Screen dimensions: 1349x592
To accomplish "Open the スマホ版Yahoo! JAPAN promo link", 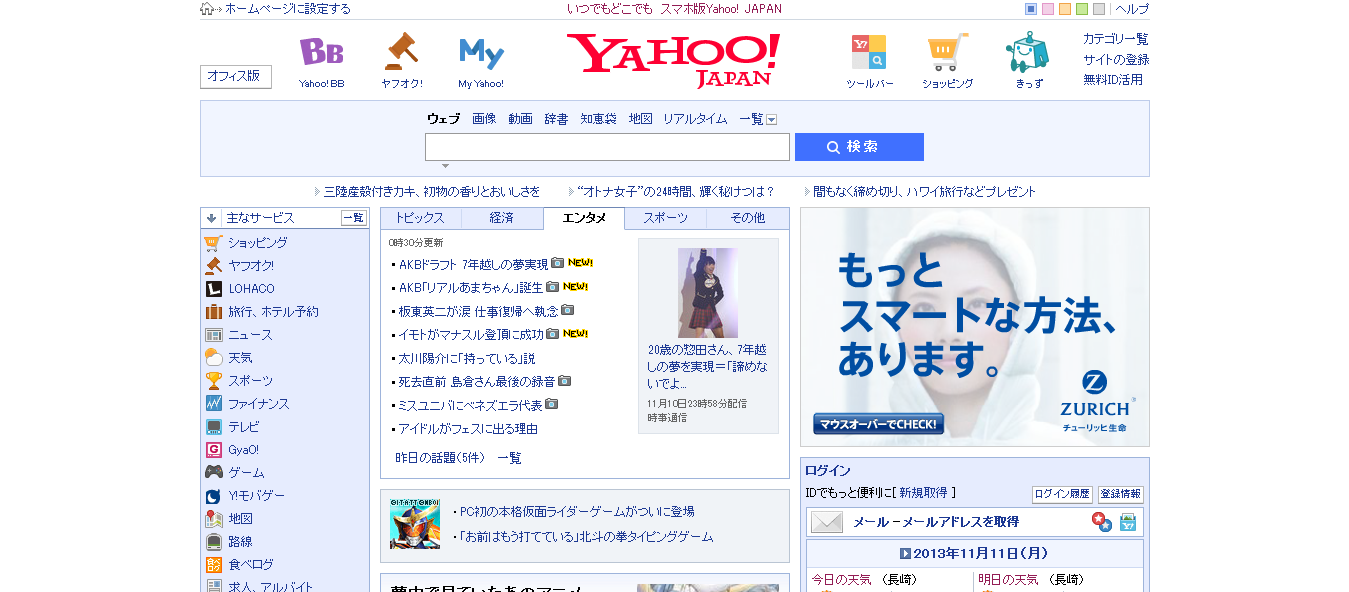I will 721,9.
